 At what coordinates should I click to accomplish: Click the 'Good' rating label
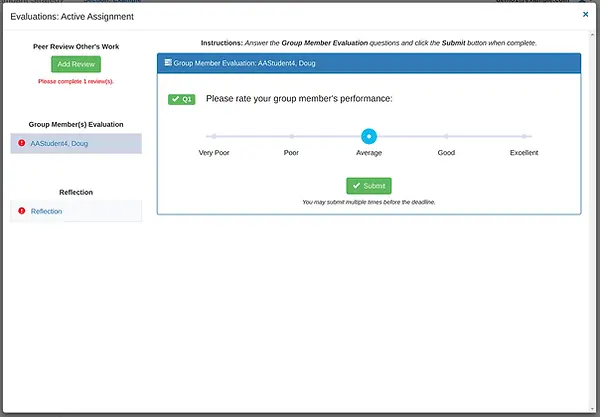(446, 153)
